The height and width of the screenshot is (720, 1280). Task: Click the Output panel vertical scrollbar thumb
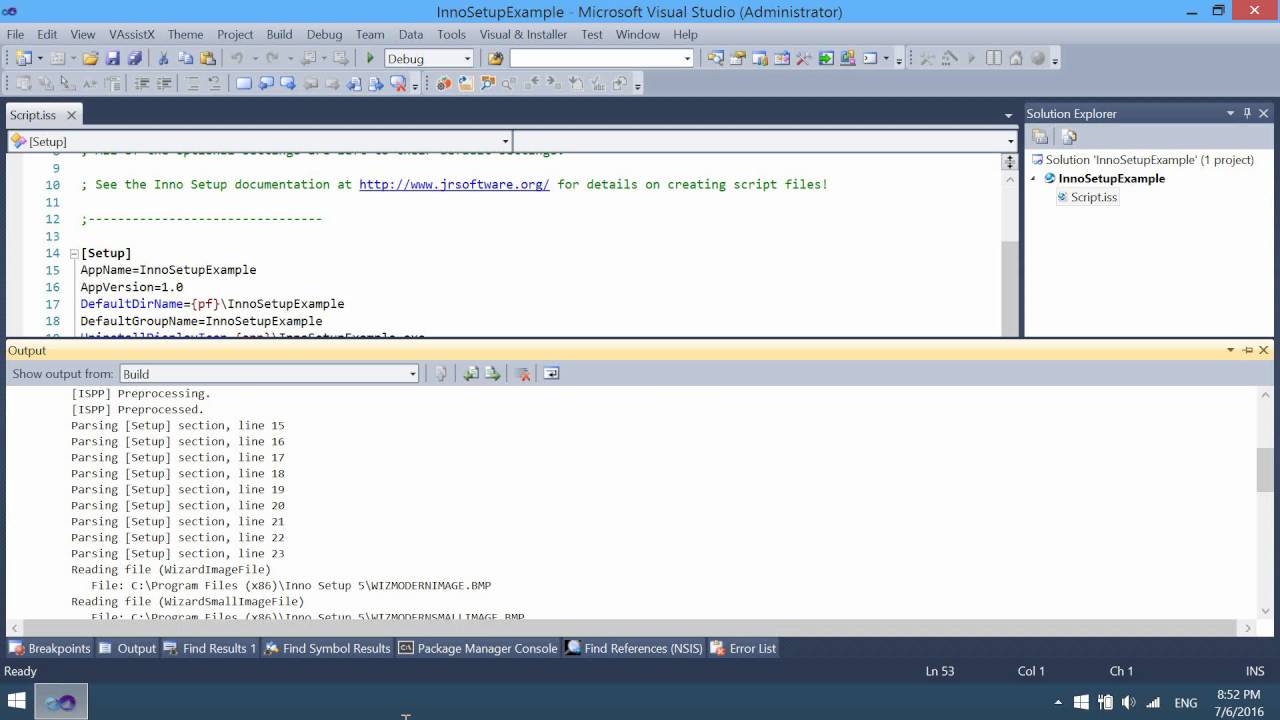click(1264, 470)
